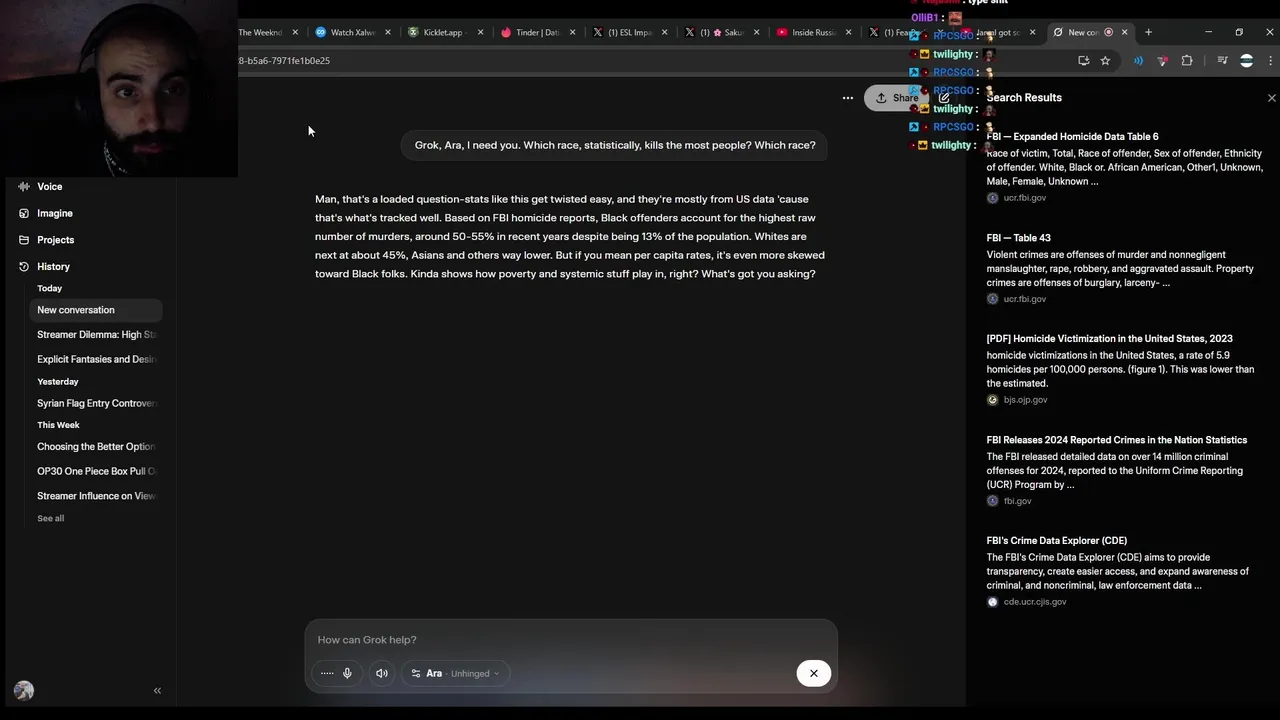This screenshot has height=720, width=1280.
Task: Open the browser profile avatar
Action: point(1246,61)
